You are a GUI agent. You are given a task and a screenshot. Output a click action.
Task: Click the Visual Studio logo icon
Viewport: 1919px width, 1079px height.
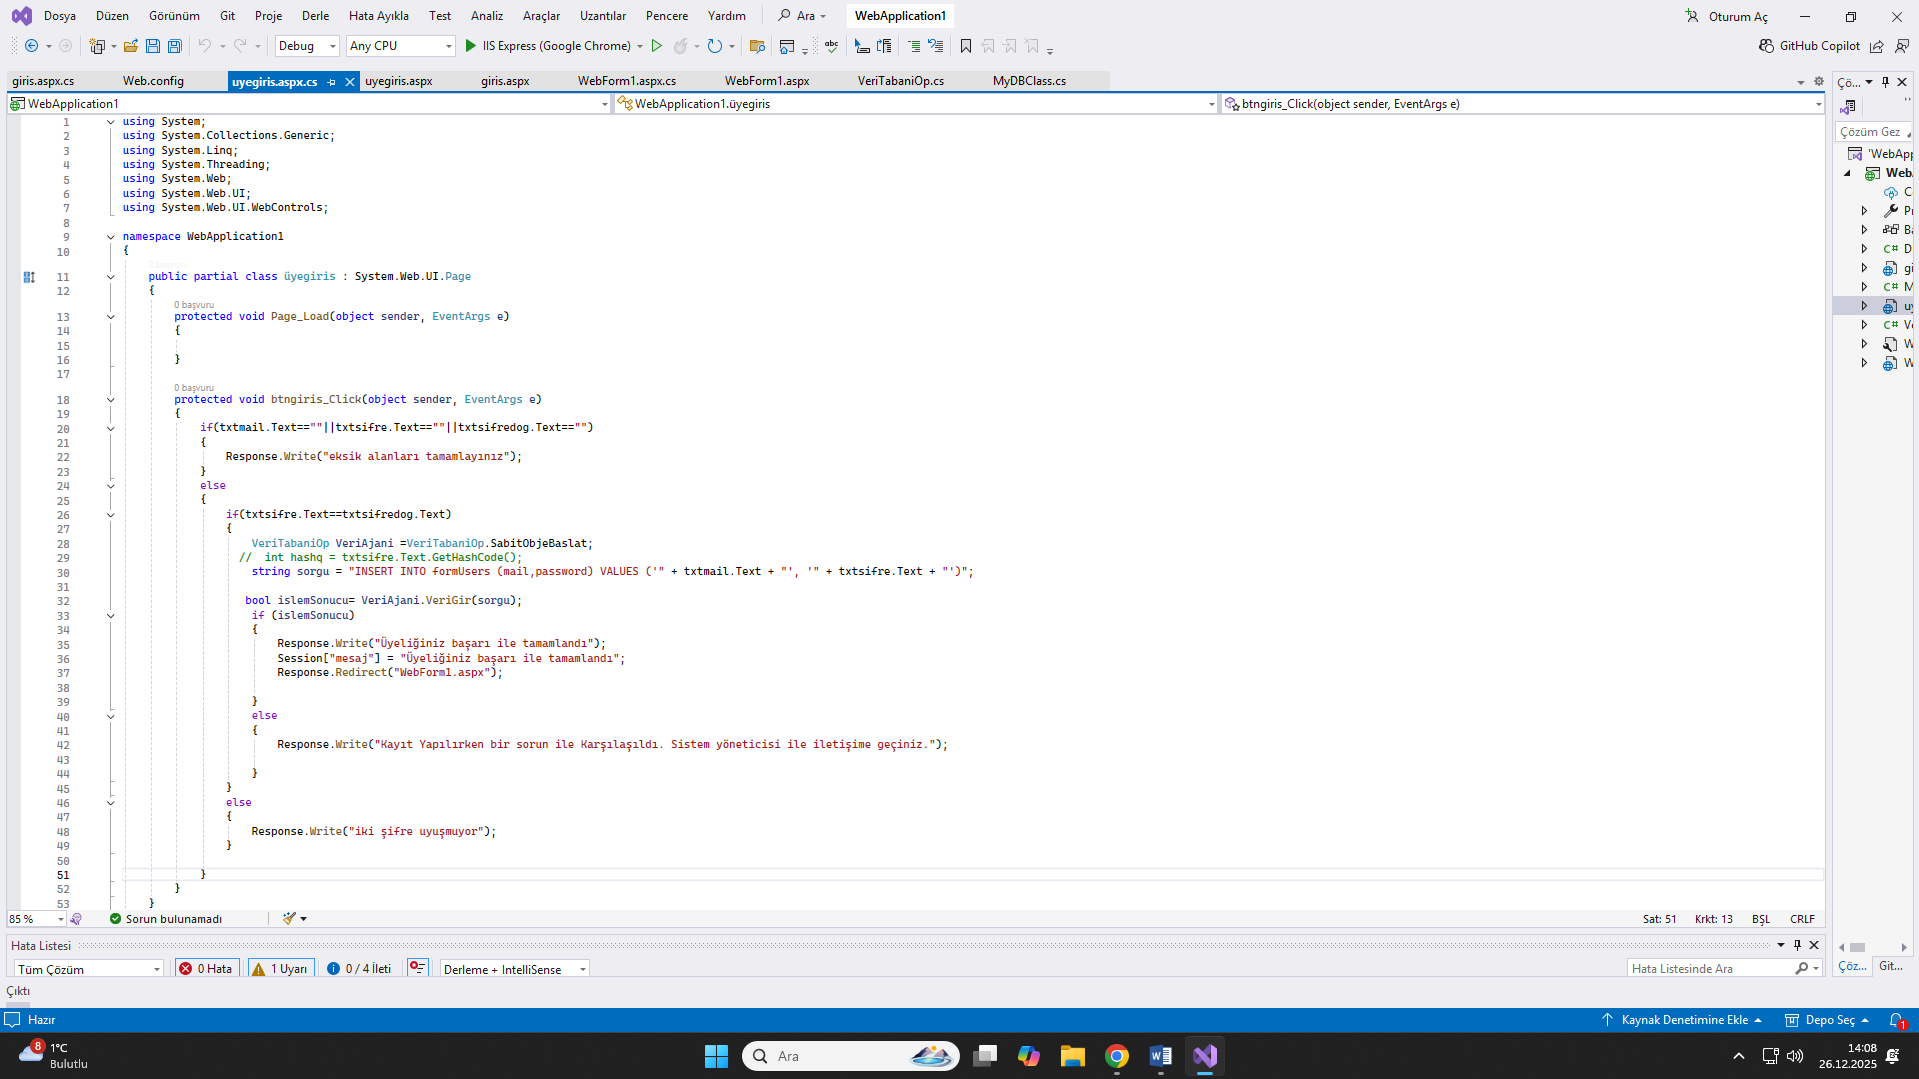[x=21, y=16]
